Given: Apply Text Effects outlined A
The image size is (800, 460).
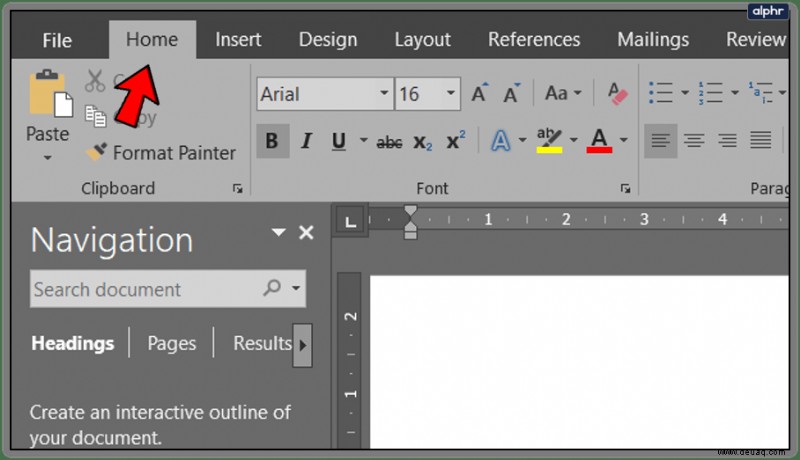Looking at the screenshot, I should [501, 141].
